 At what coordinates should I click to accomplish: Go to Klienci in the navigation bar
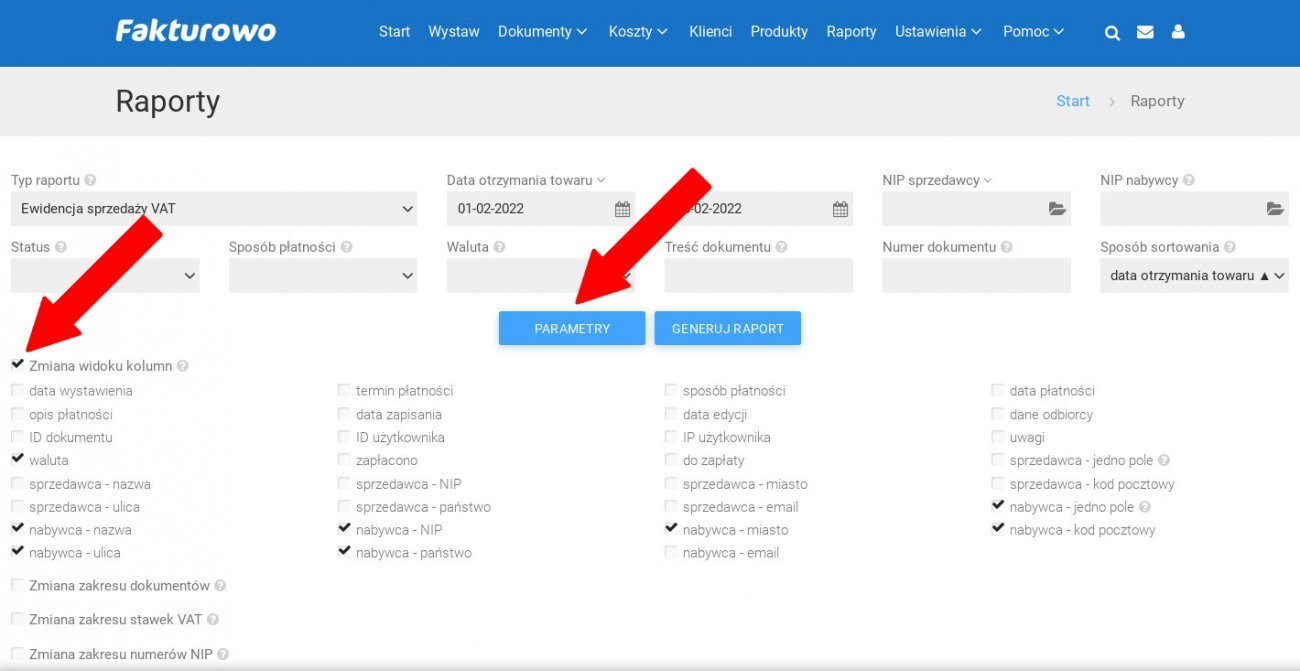(x=710, y=32)
